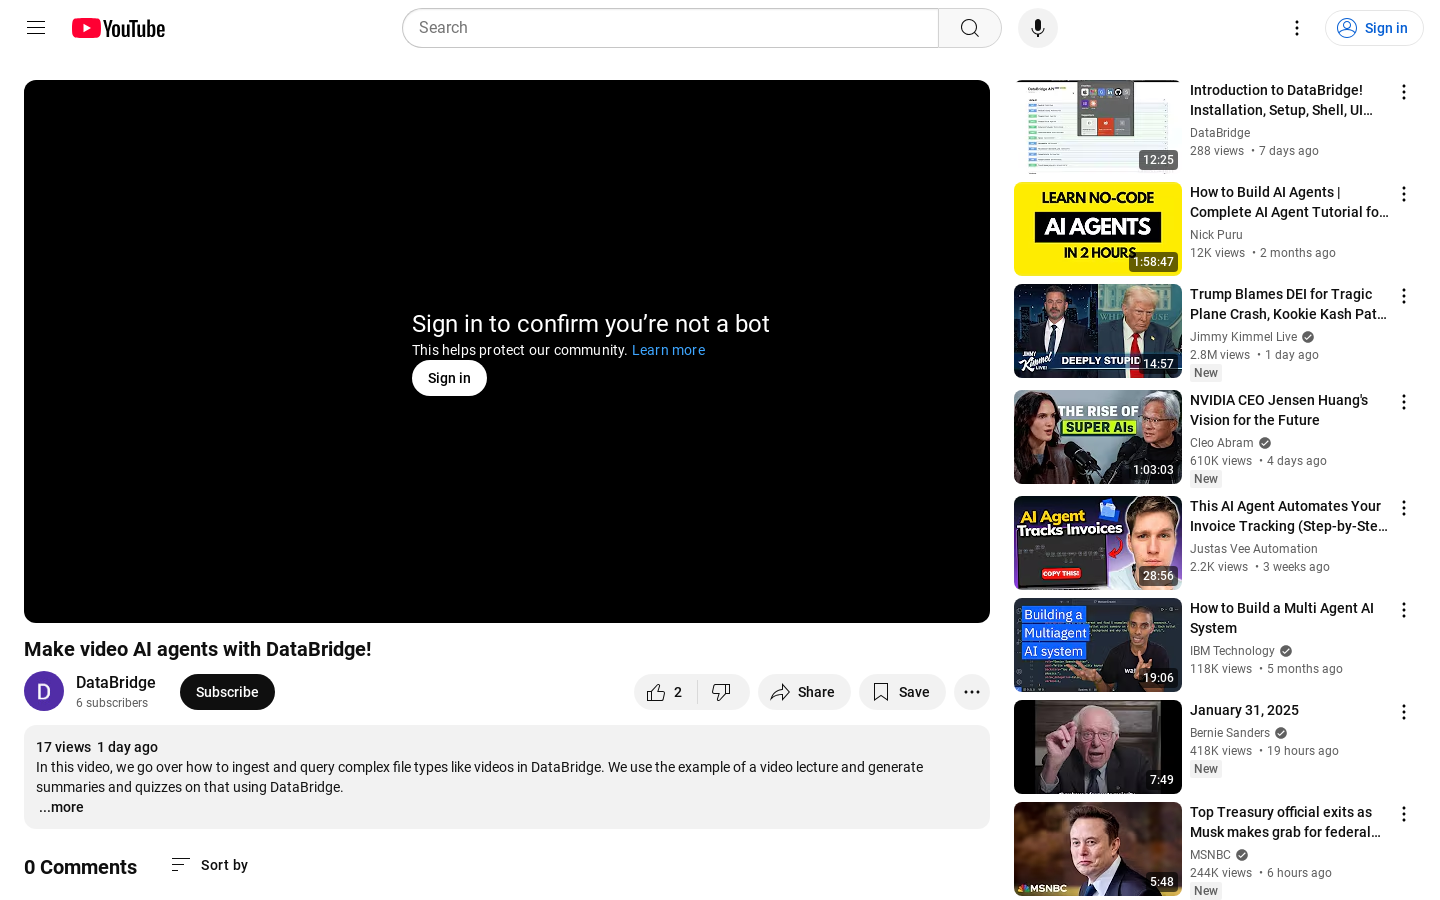Click Bernie Sanders channel name
The height and width of the screenshot is (900, 1440).
pos(1229,733)
